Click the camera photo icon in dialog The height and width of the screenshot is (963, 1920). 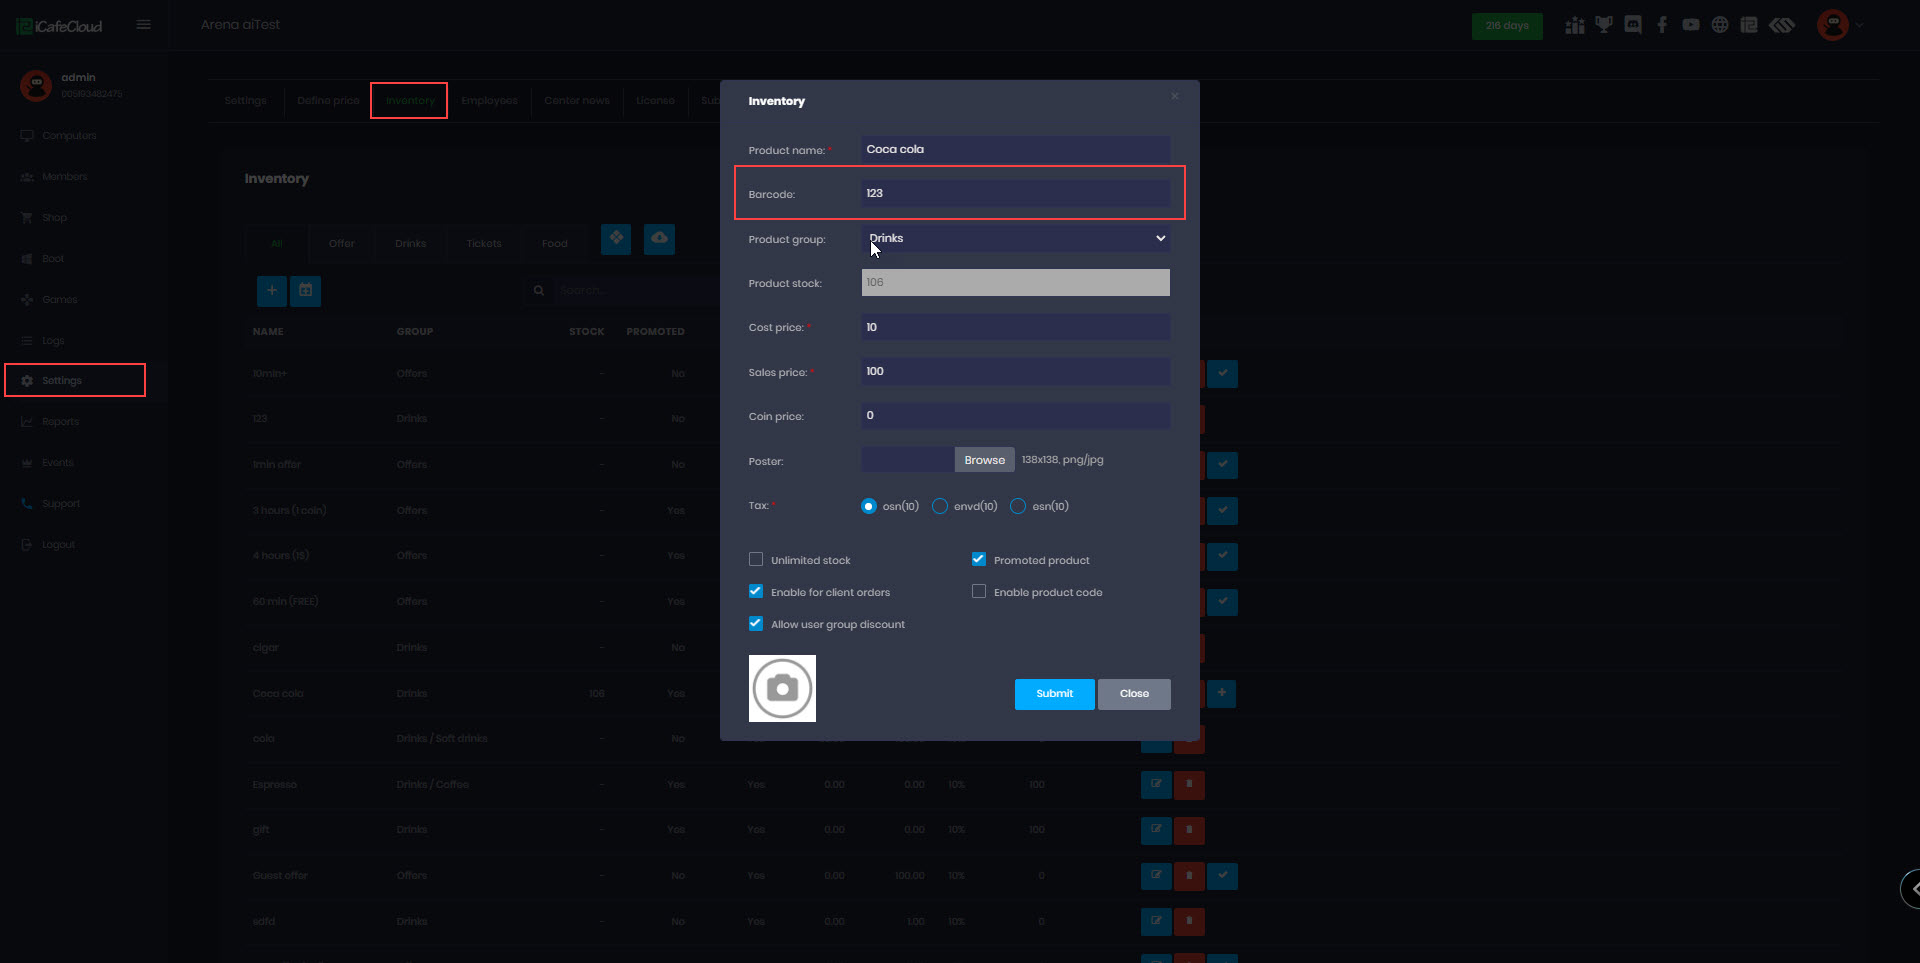tap(782, 688)
